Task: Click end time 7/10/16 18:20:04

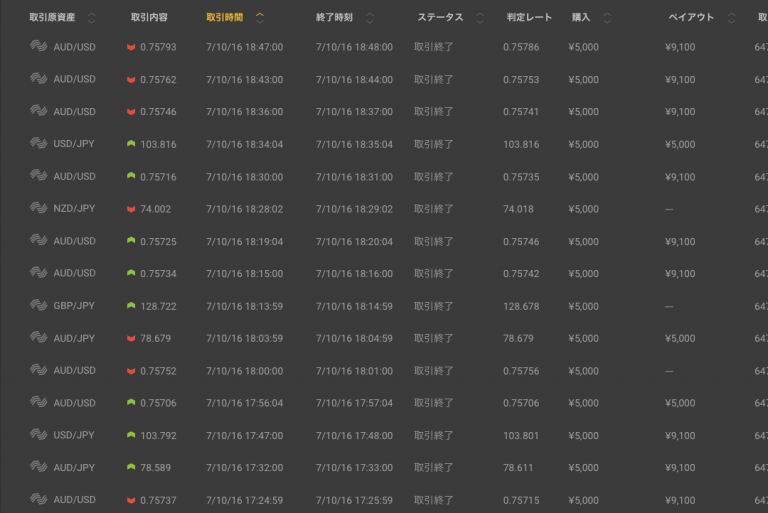Action: (x=354, y=242)
